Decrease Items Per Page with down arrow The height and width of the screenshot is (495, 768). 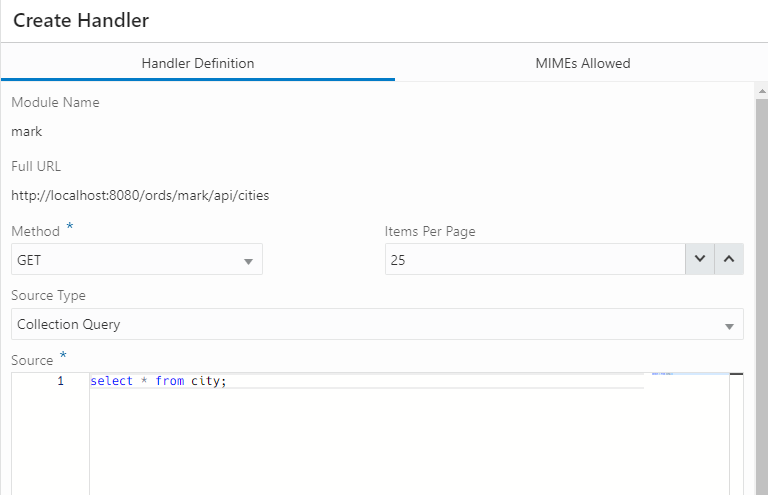[x=700, y=259]
